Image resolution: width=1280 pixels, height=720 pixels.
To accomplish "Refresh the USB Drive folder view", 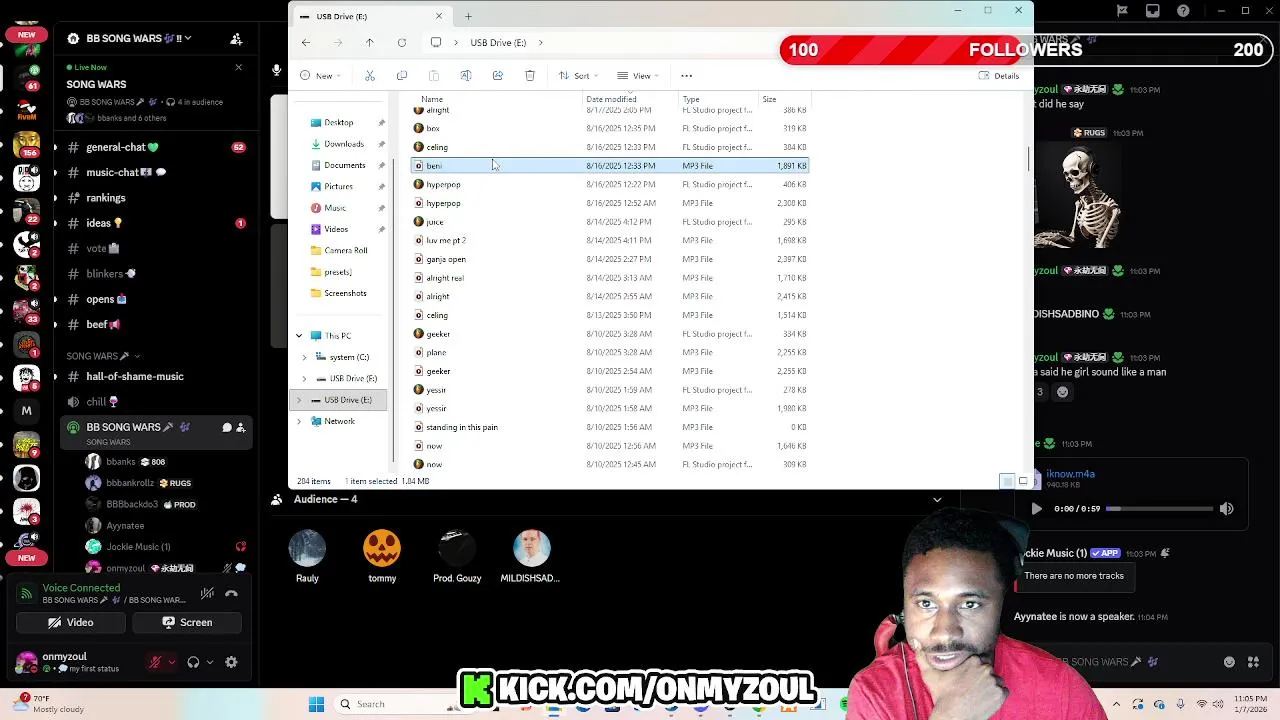I will 402,43.
